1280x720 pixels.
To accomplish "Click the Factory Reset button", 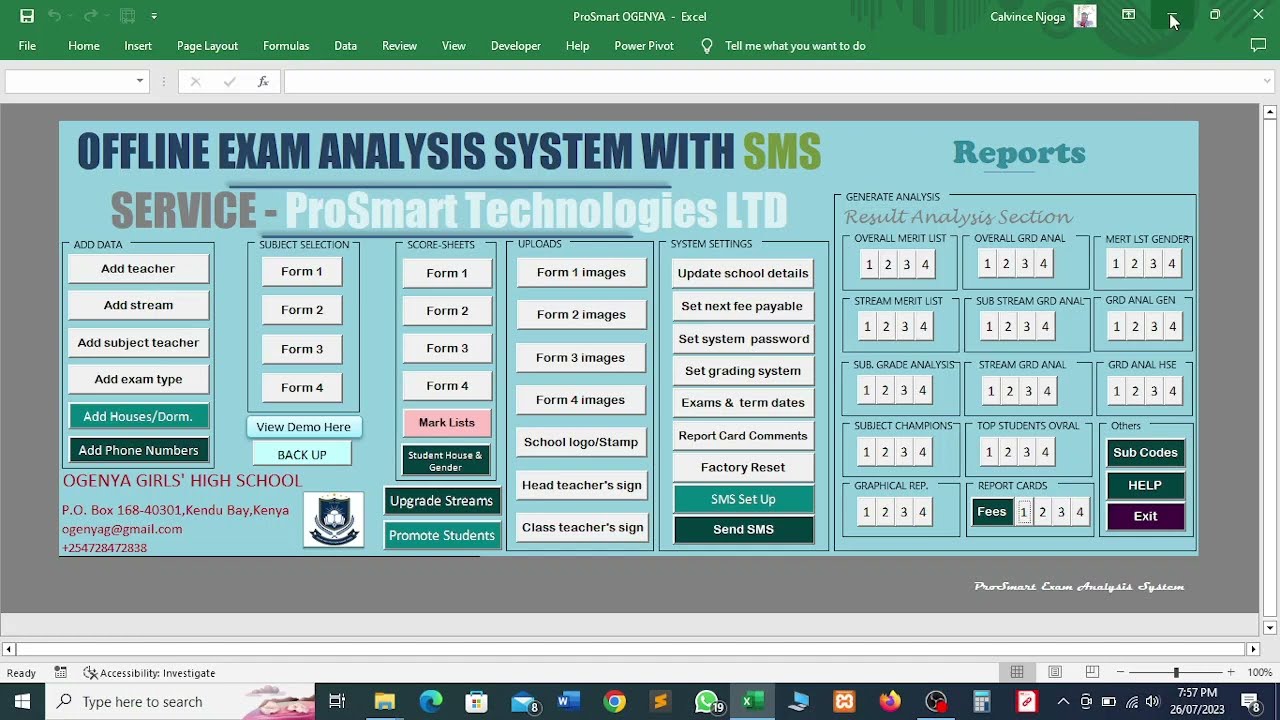I will click(743, 467).
